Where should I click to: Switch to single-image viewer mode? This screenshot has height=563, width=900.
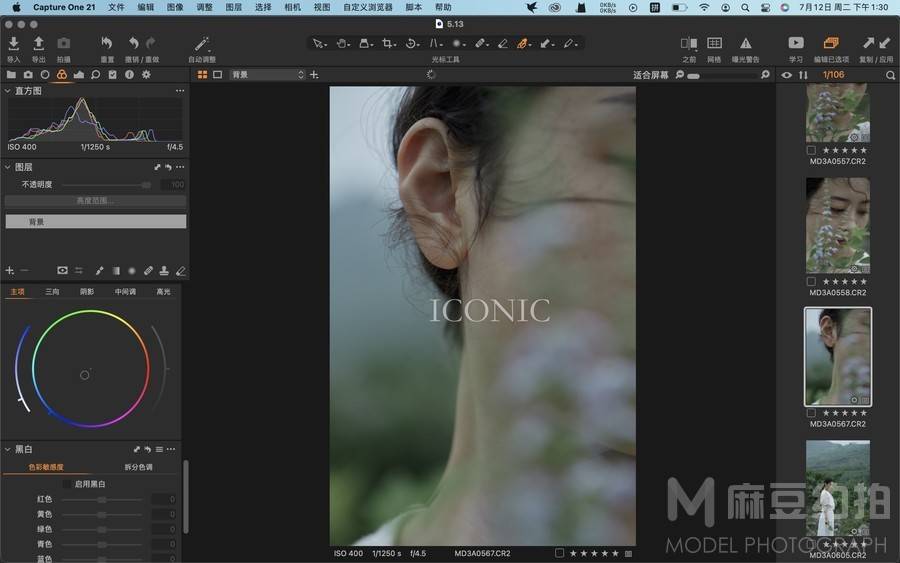218,75
